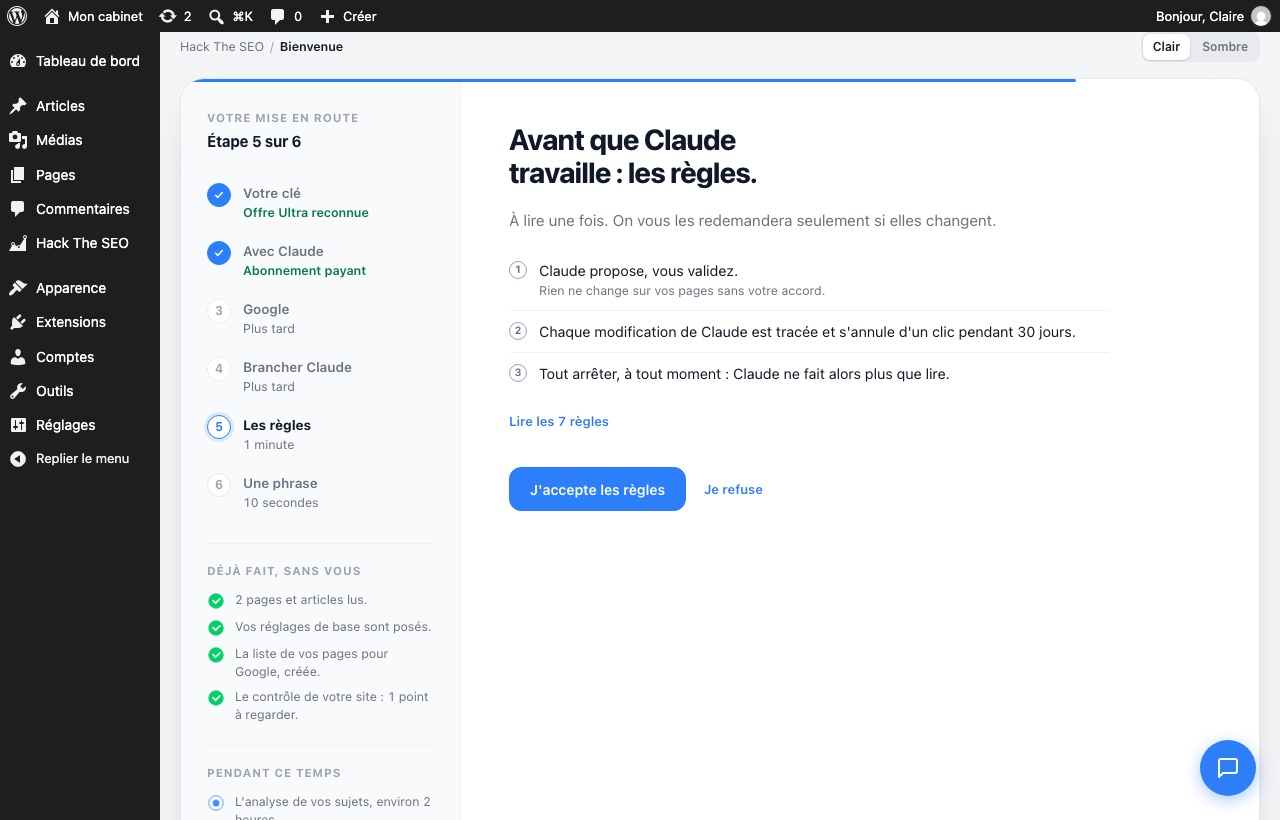Open the Lire les 7 règles link

pos(559,422)
